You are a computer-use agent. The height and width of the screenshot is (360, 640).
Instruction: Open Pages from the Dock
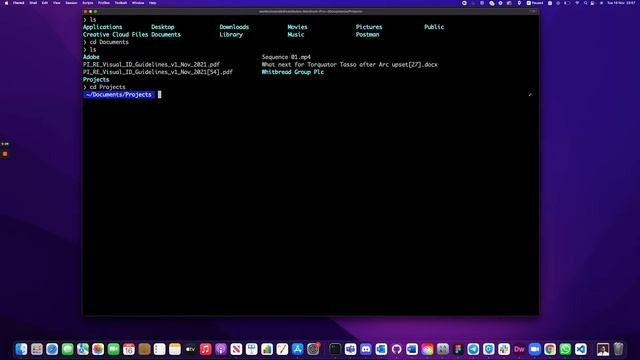click(x=282, y=349)
